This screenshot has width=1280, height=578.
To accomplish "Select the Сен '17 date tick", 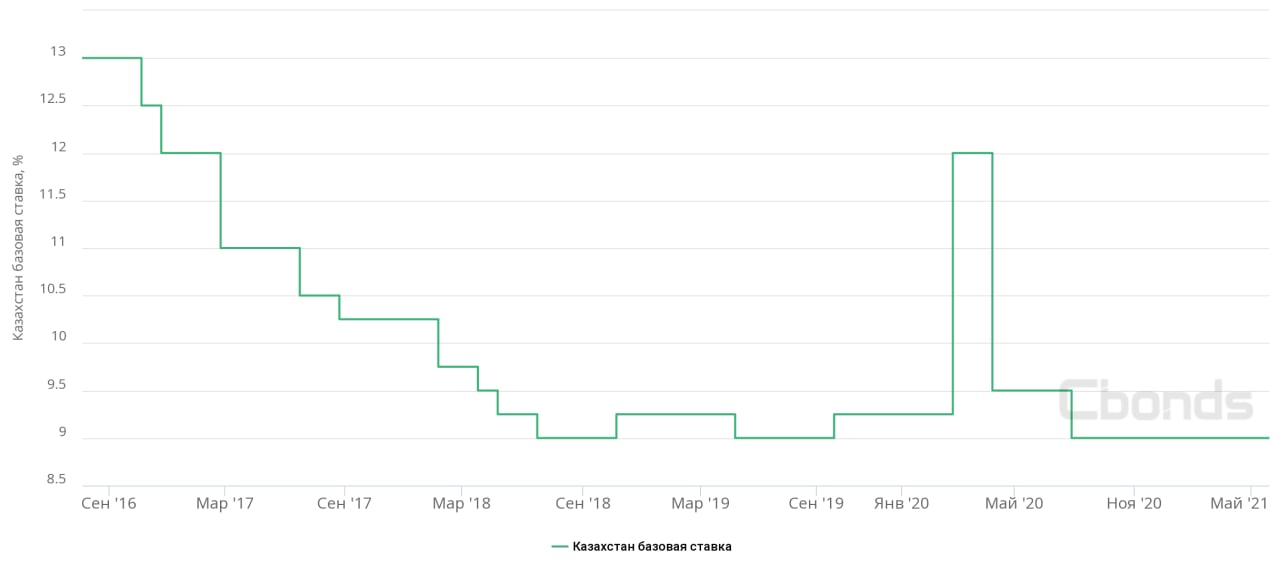I will tap(344, 504).
